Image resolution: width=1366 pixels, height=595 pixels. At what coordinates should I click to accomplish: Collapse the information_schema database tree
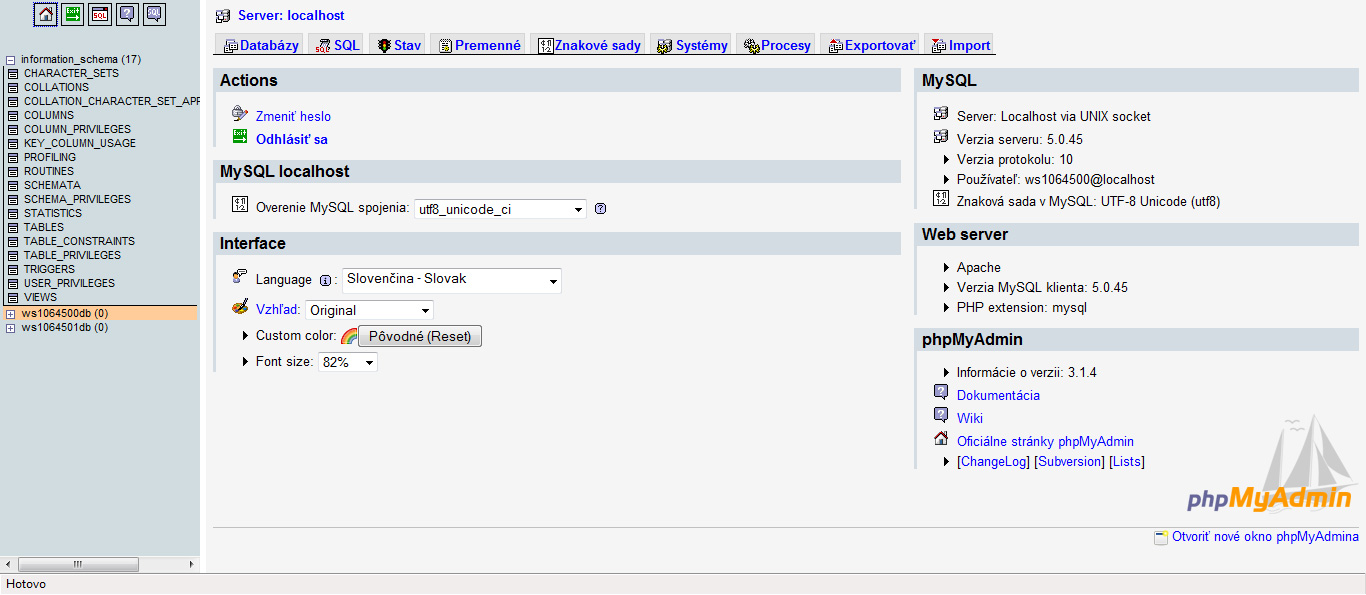(x=11, y=60)
